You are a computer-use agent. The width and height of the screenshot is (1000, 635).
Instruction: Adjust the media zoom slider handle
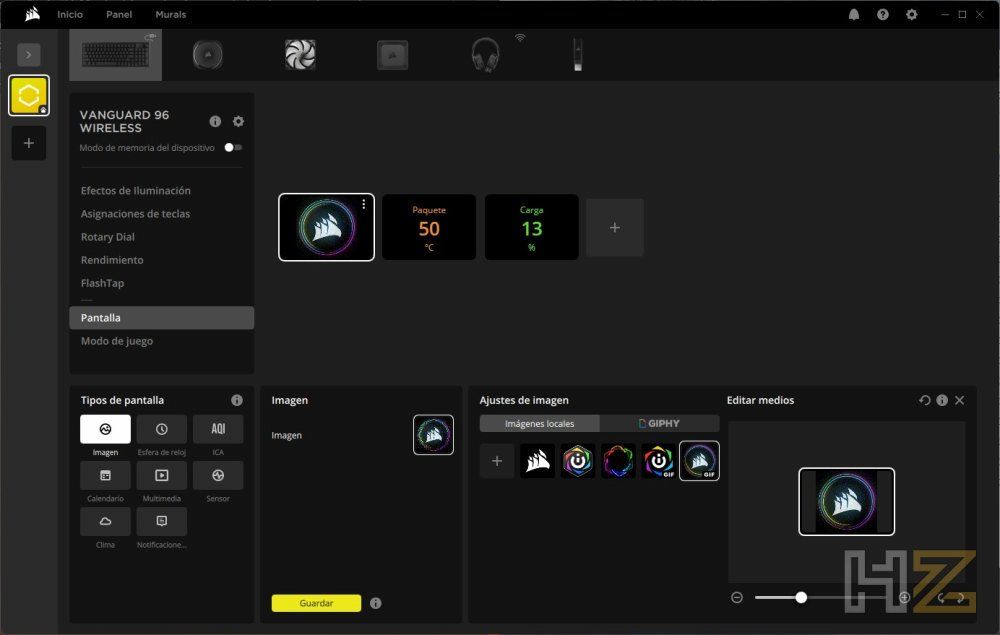coord(801,597)
